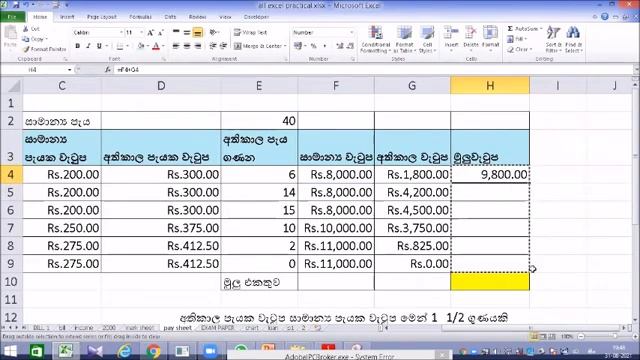Switch to the Developer tab

(x=256, y=17)
